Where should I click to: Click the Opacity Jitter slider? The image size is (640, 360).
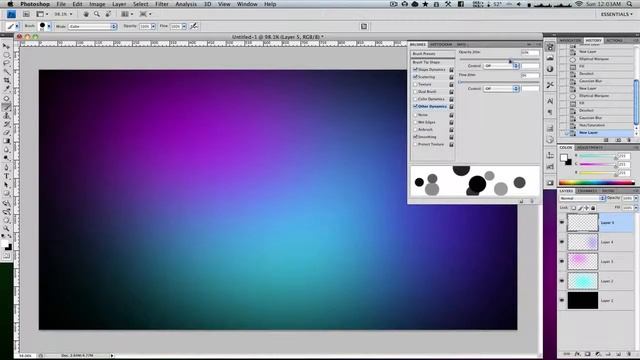(499, 60)
